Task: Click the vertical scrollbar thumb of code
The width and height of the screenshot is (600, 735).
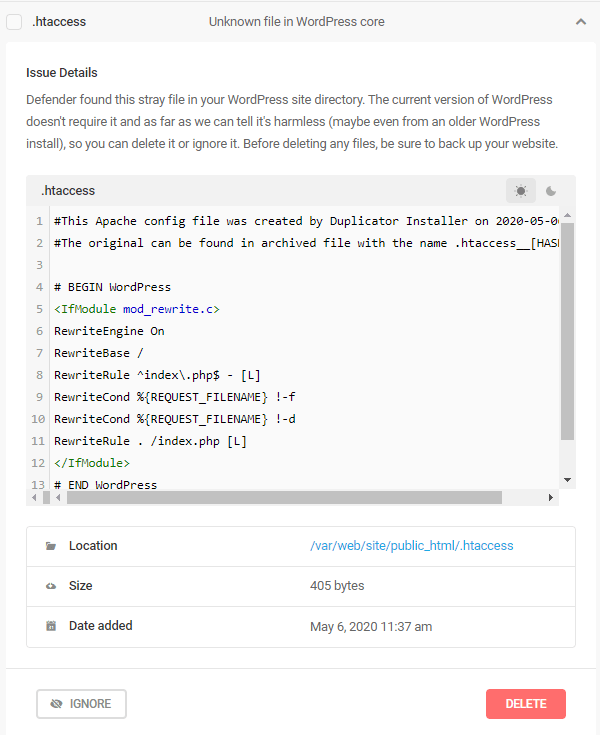Action: click(568, 331)
